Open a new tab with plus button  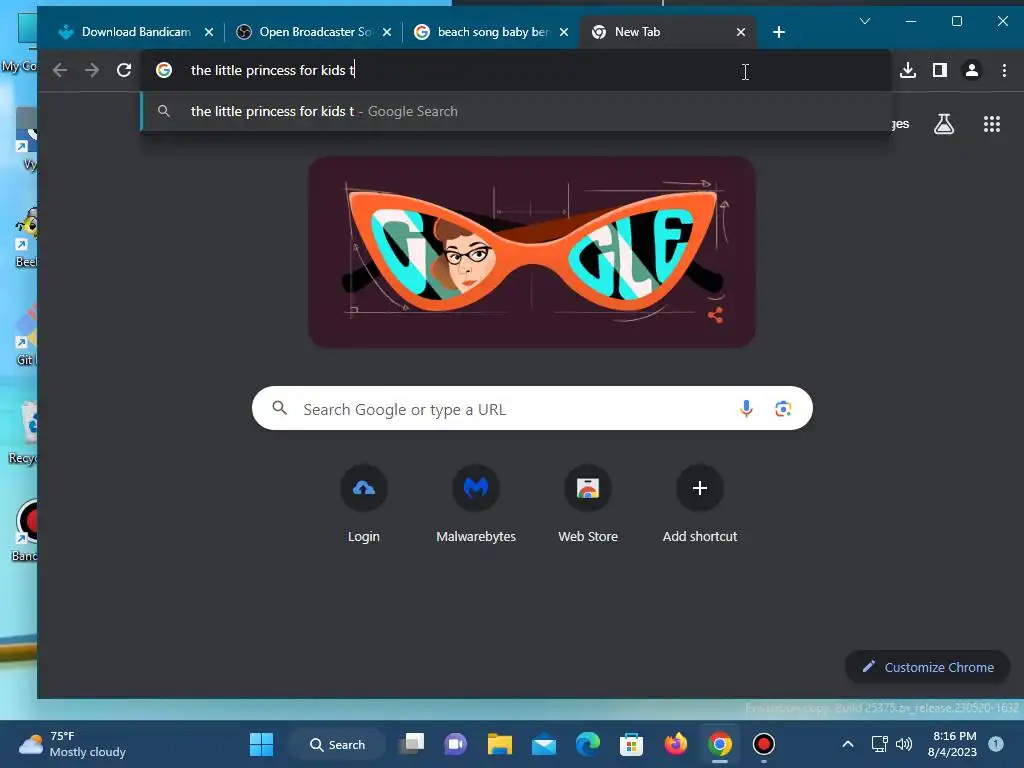tap(778, 32)
